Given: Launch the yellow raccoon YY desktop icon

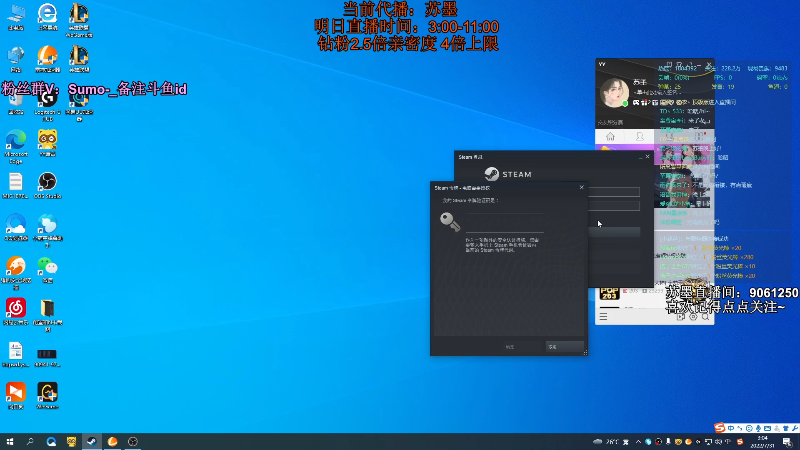Looking at the screenshot, I should 47,143.
